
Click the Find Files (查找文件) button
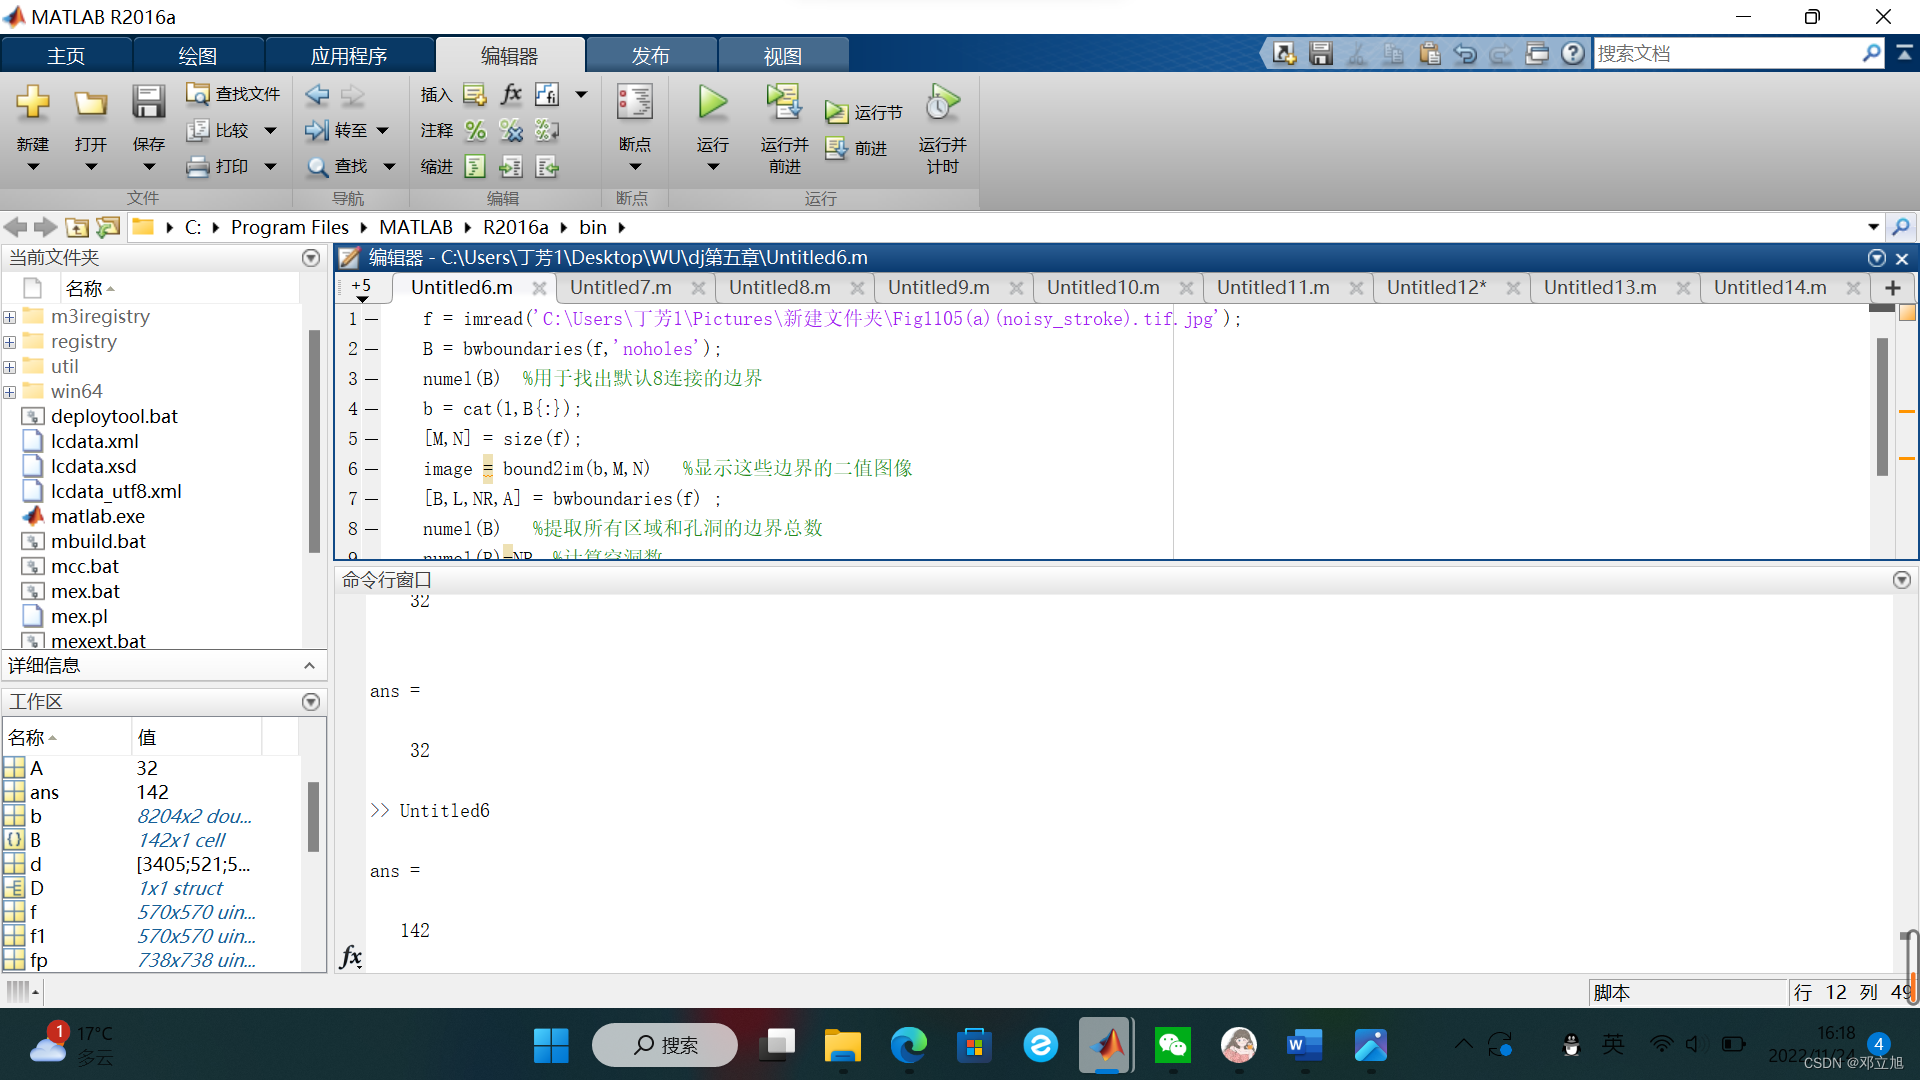click(233, 94)
